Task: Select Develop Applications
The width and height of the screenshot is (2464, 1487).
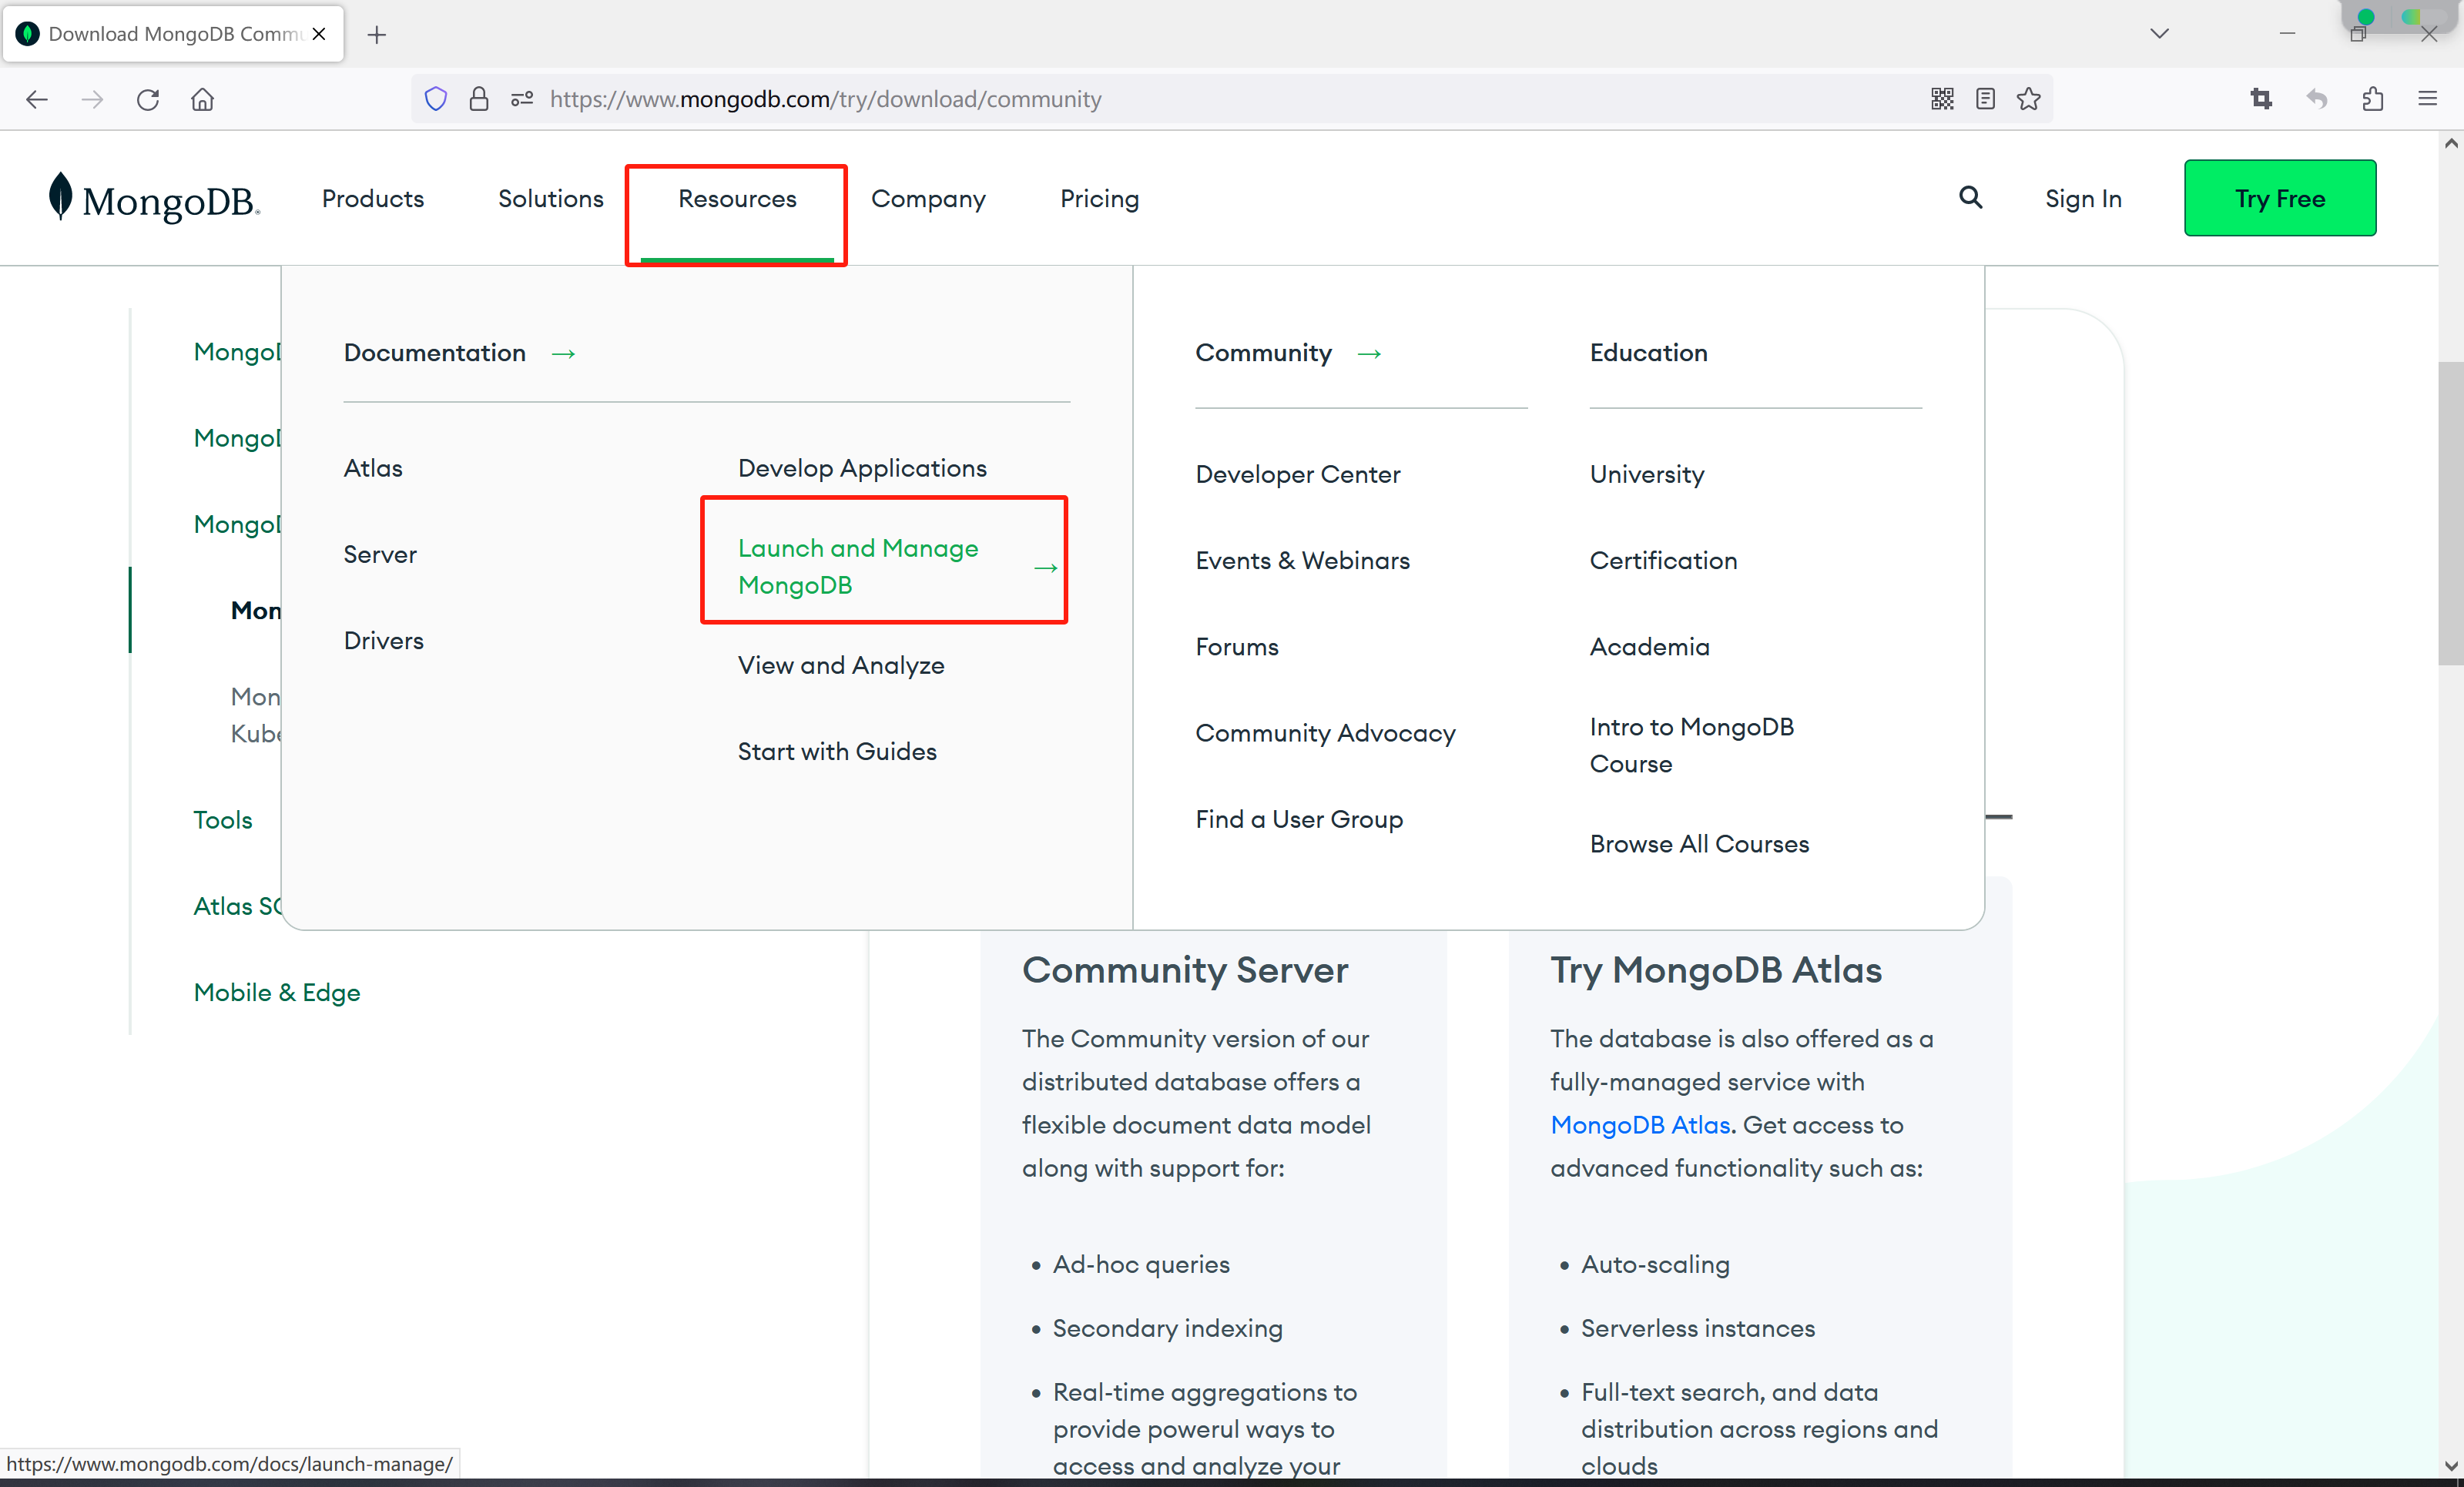Action: 862,468
